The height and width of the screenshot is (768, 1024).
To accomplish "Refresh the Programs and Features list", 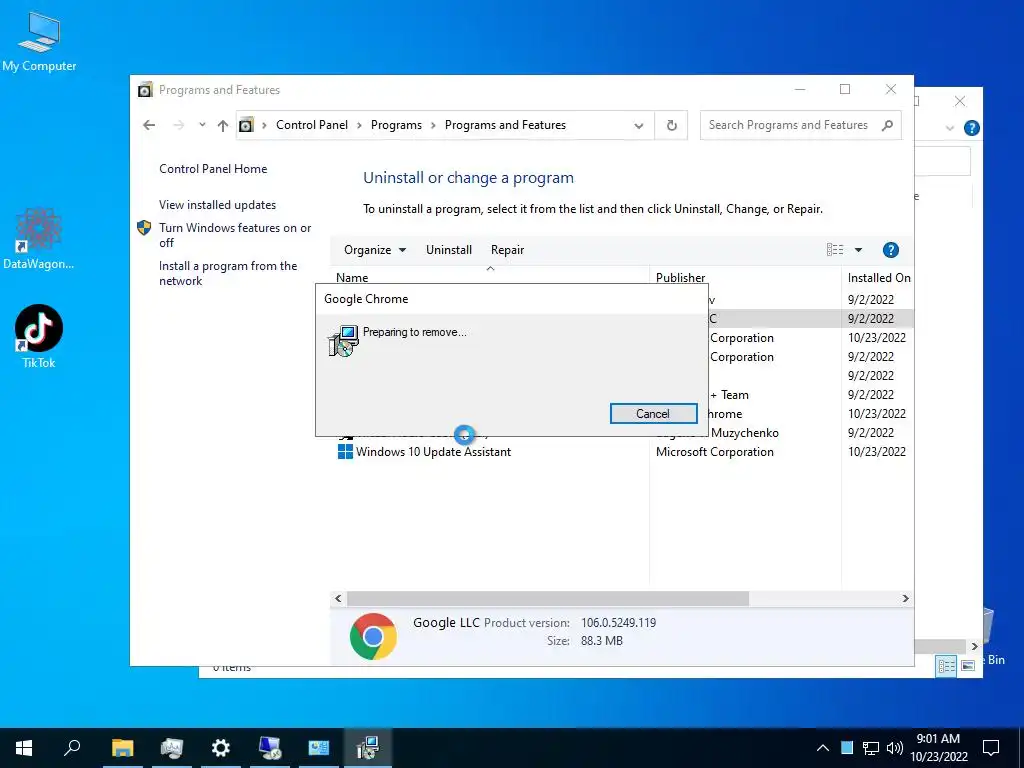I will (x=671, y=125).
